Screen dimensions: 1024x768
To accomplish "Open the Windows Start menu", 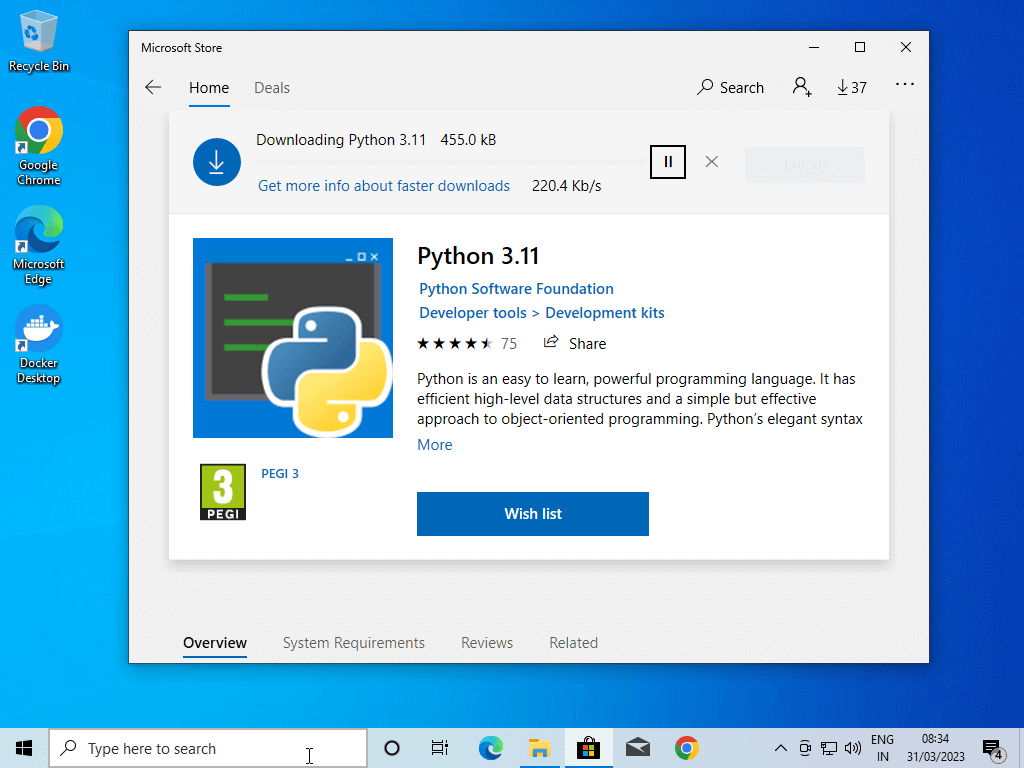I will [24, 748].
